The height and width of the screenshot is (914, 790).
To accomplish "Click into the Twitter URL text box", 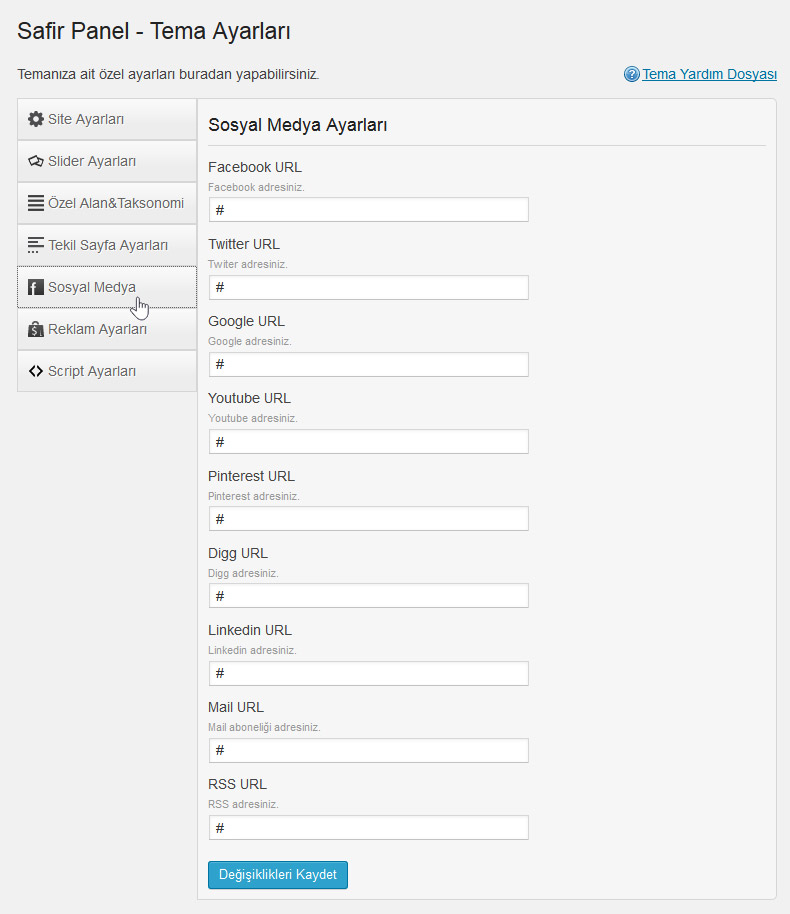I will pos(368,287).
